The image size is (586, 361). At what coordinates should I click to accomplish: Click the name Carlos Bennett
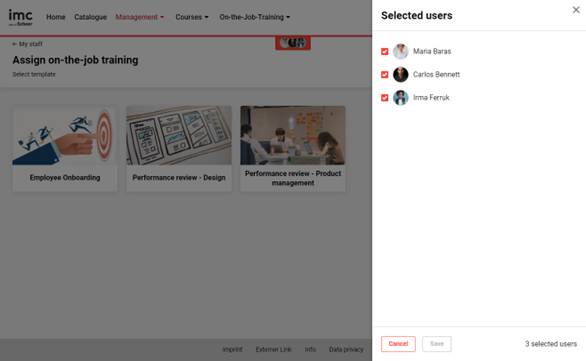tap(436, 75)
